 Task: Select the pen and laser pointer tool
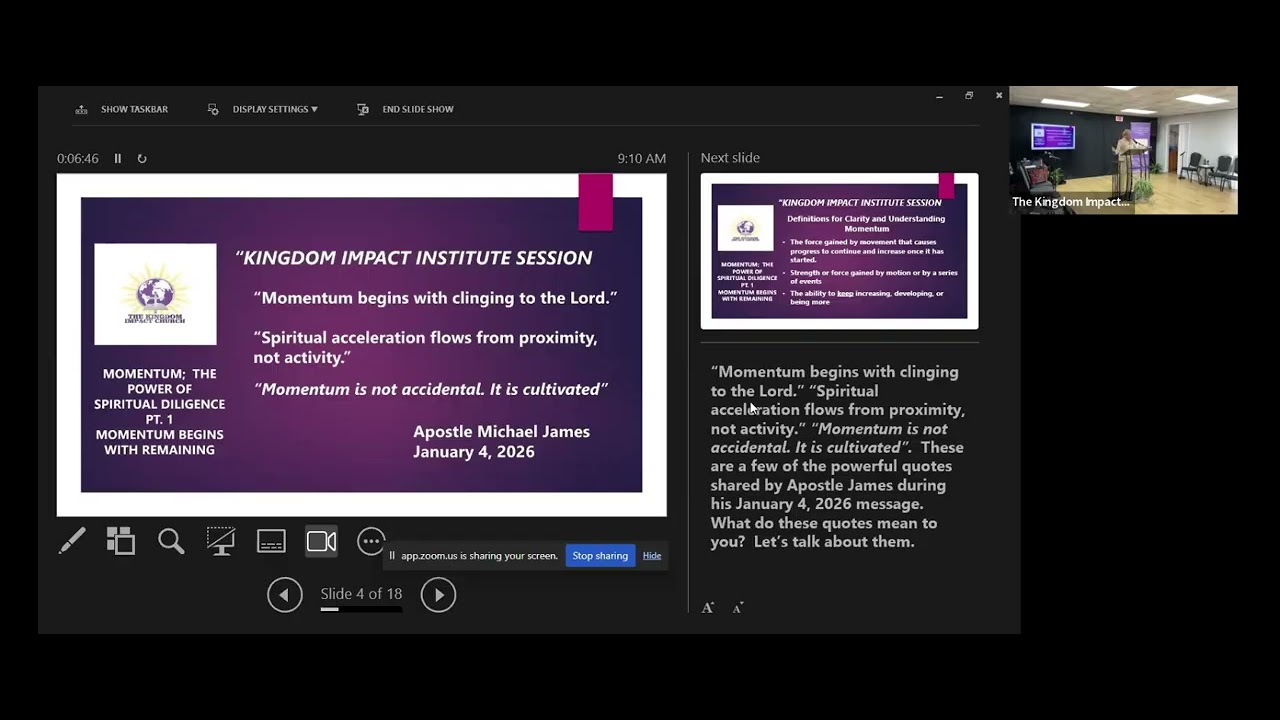click(x=72, y=541)
